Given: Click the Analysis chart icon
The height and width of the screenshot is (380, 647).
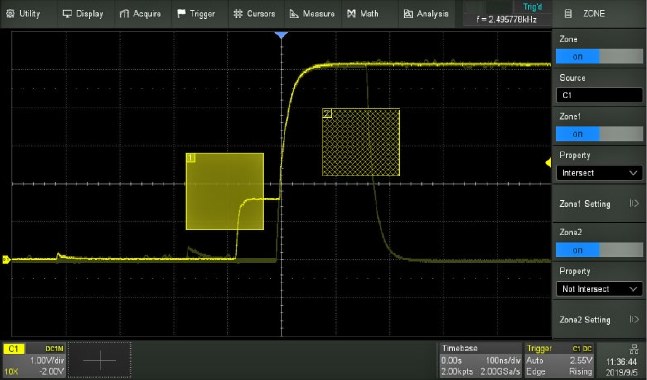Looking at the screenshot, I should (408, 14).
